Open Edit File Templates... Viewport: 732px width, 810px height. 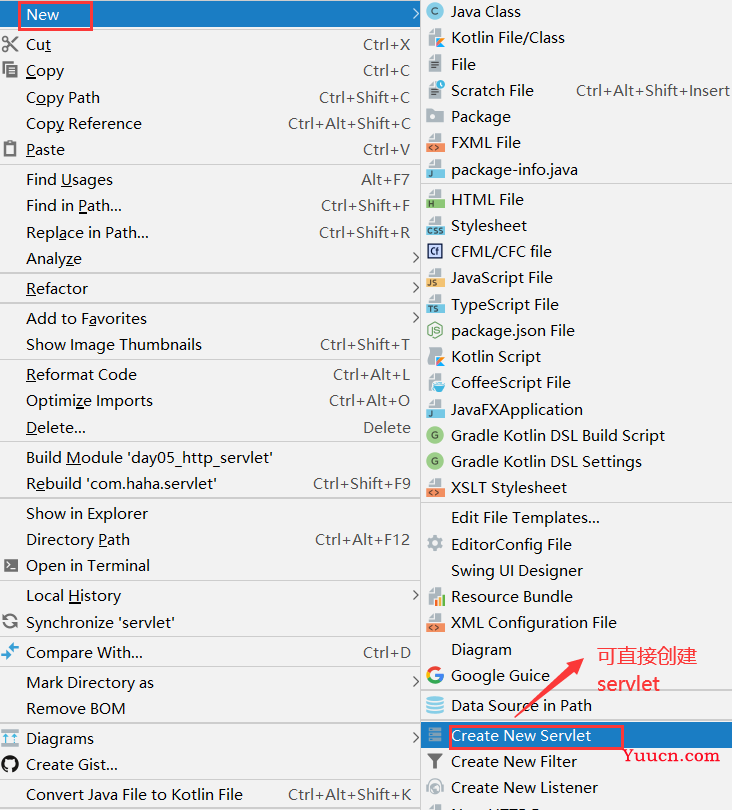(576, 518)
